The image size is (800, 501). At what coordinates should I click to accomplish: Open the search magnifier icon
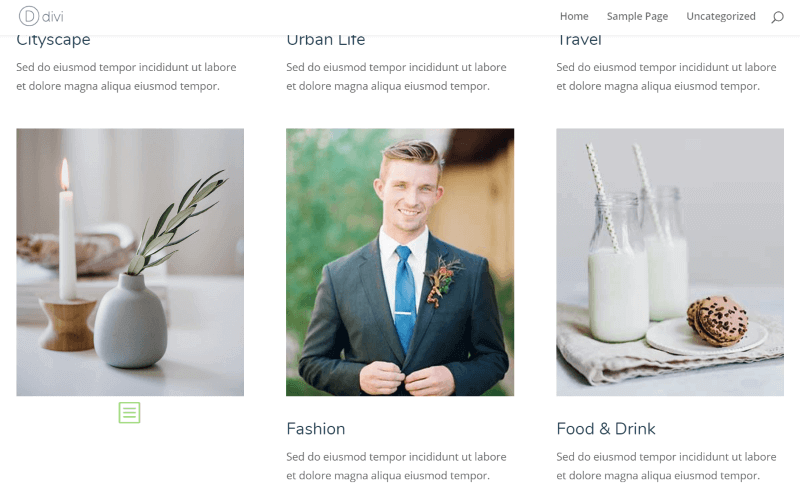(x=777, y=17)
